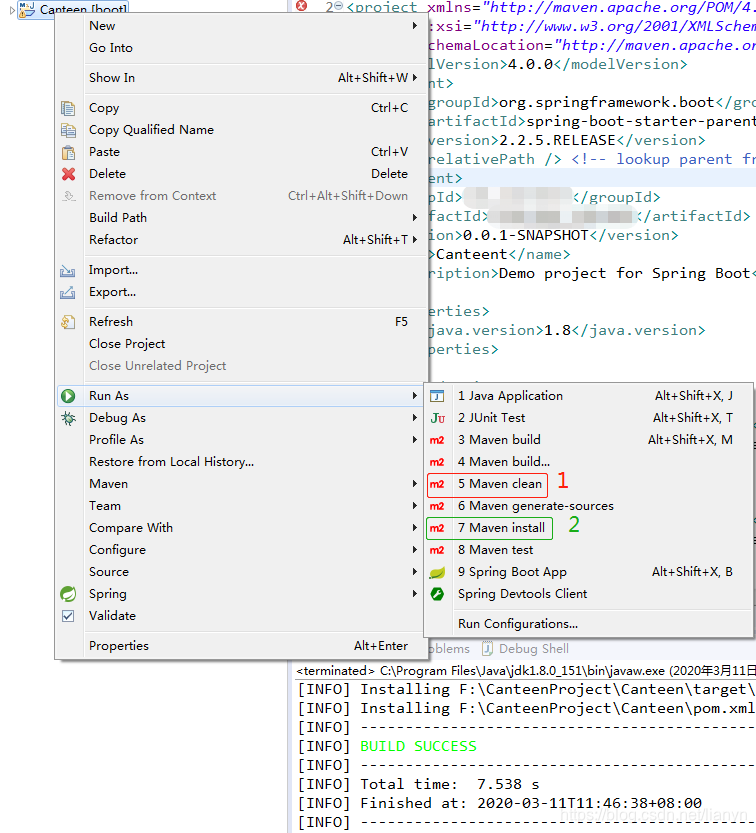Image resolution: width=756 pixels, height=833 pixels.
Task: Click the m2 icon beside Maven test
Action: 437,550
